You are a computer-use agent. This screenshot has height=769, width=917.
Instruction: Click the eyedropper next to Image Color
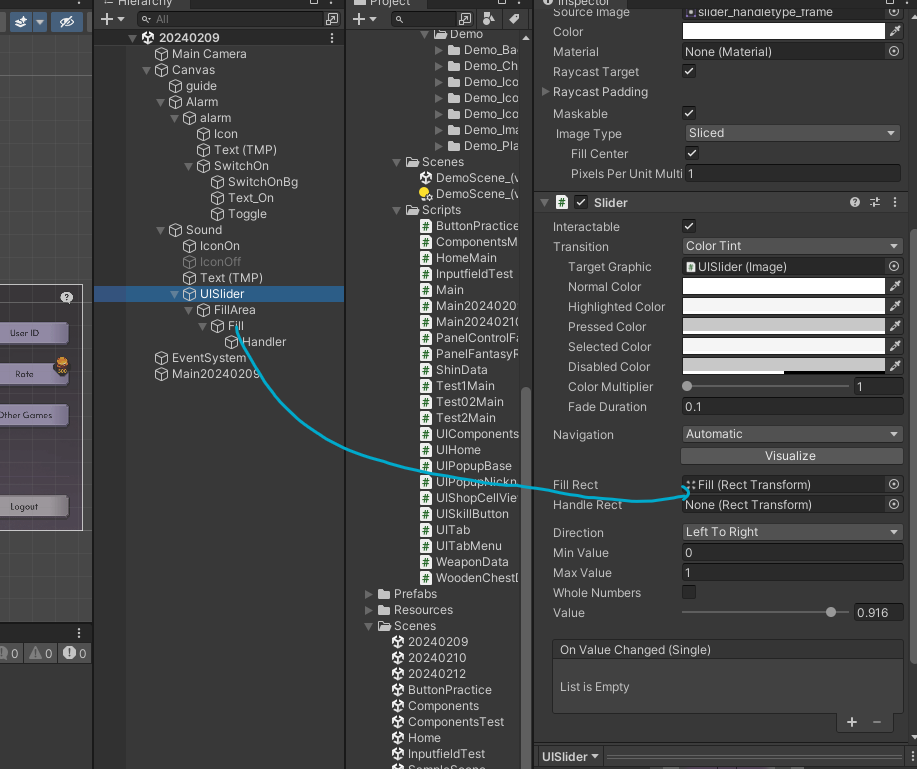895,31
